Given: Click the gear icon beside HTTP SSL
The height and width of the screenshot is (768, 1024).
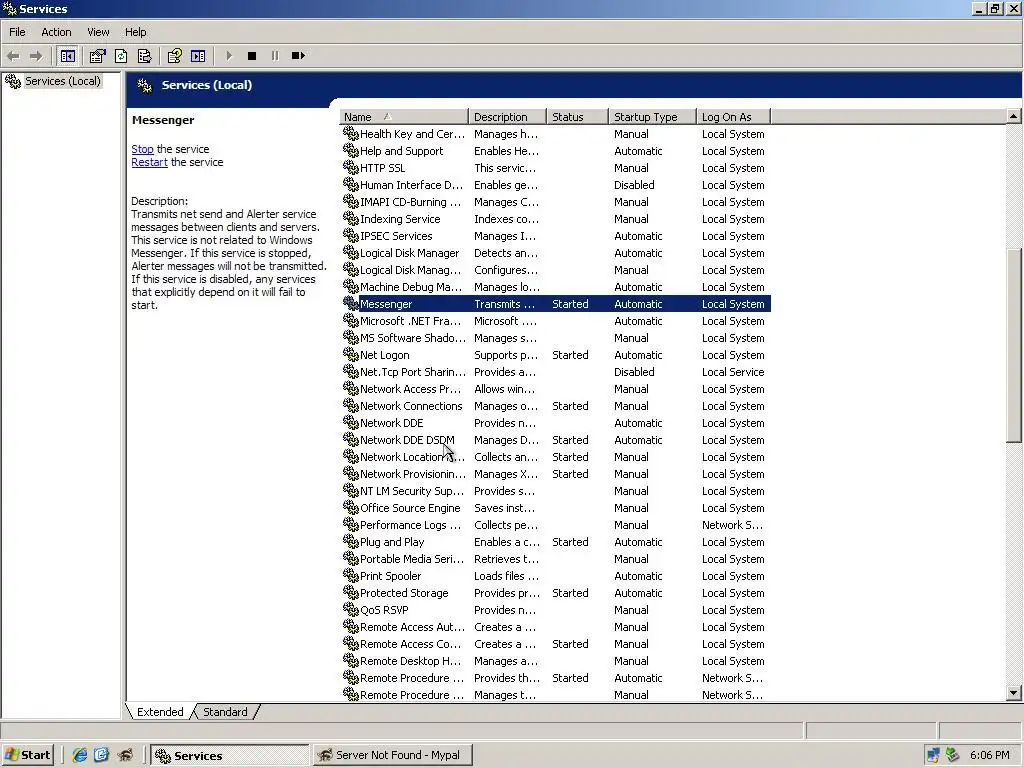Looking at the screenshot, I should pyautogui.click(x=351, y=168).
